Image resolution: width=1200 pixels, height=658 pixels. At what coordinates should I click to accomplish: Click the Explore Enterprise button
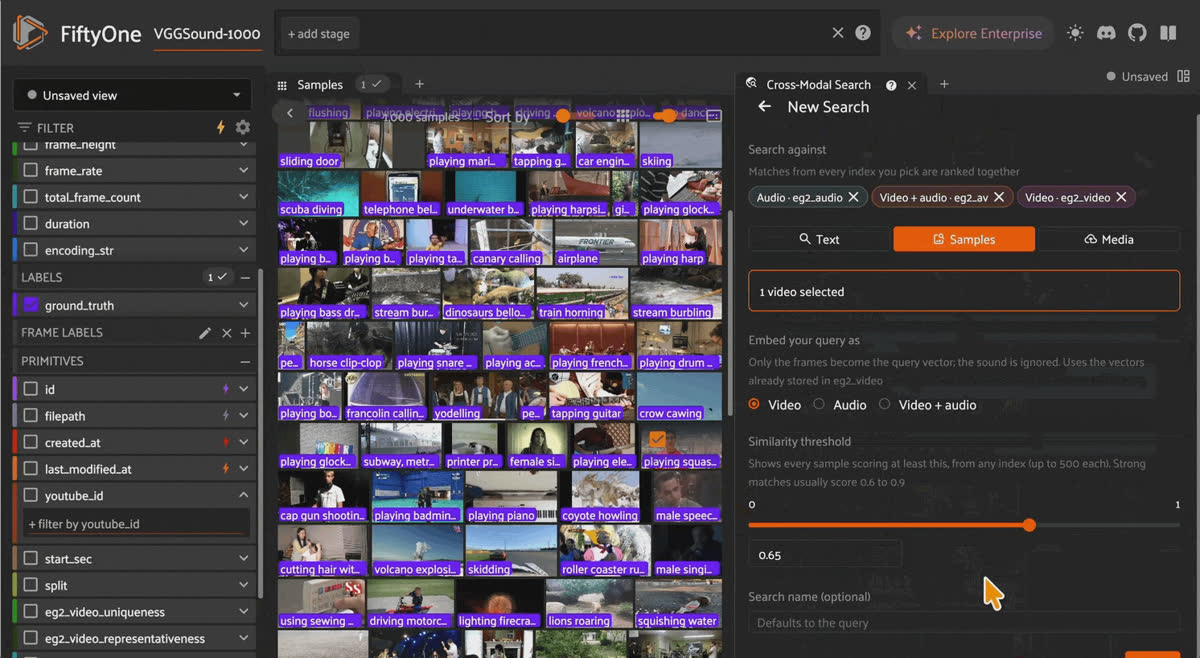point(972,33)
